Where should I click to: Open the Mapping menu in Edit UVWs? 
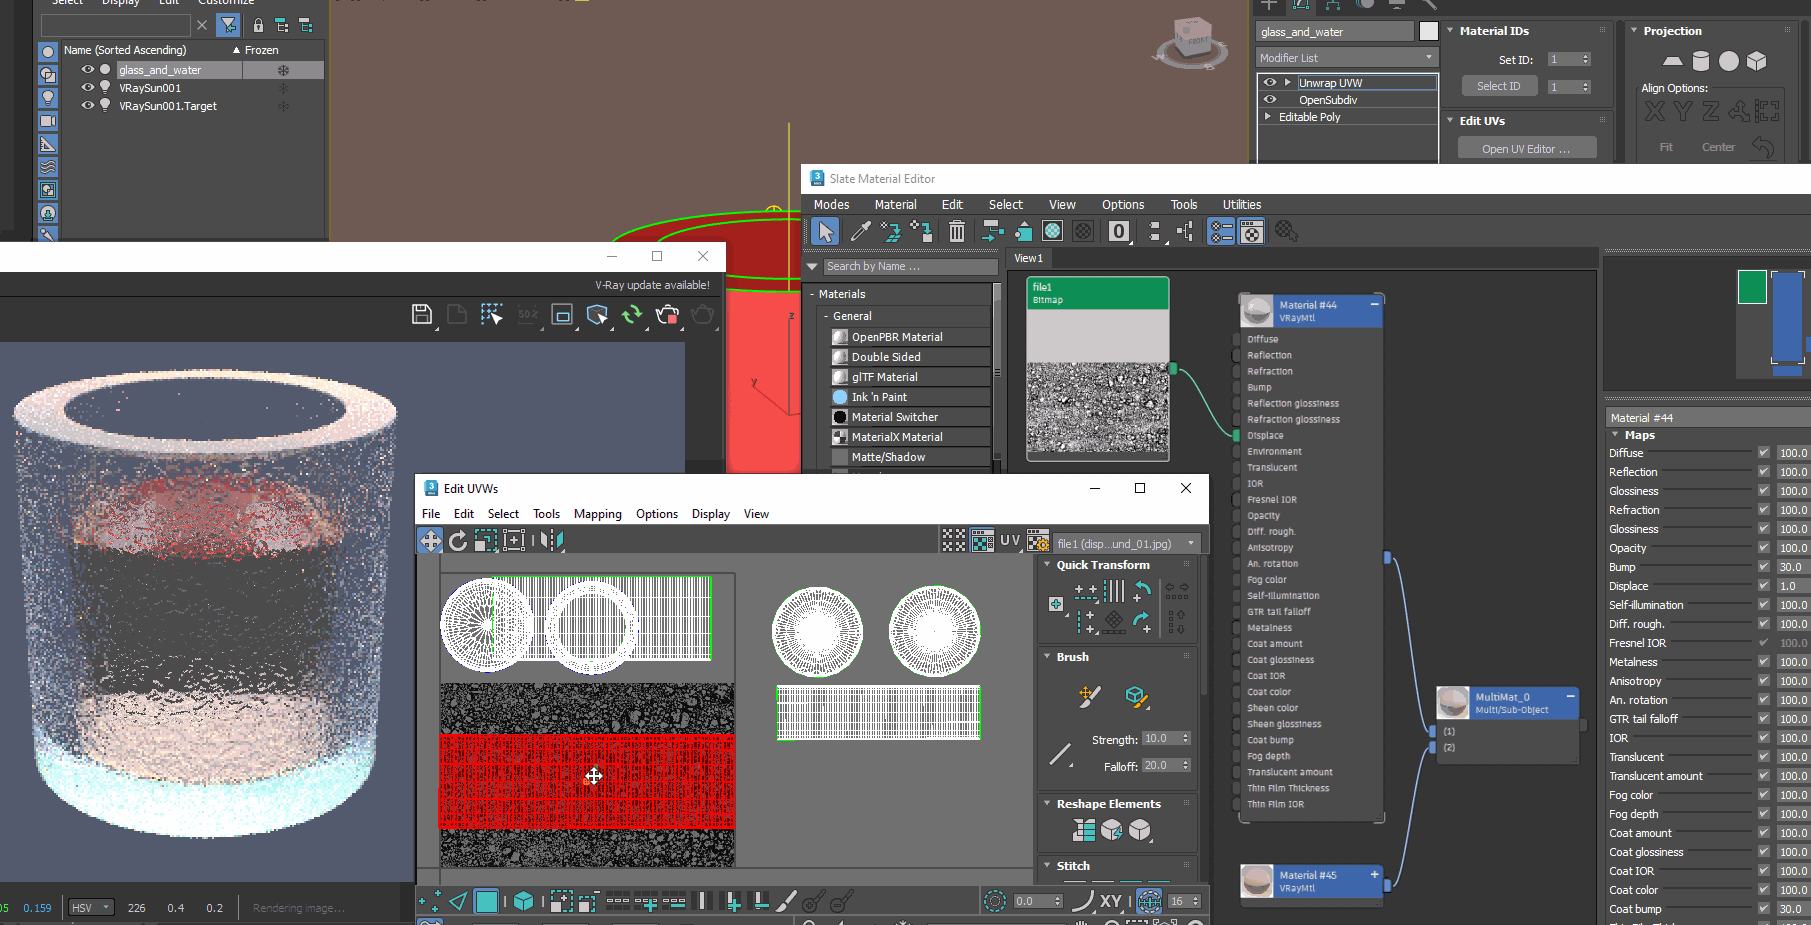[597, 514]
